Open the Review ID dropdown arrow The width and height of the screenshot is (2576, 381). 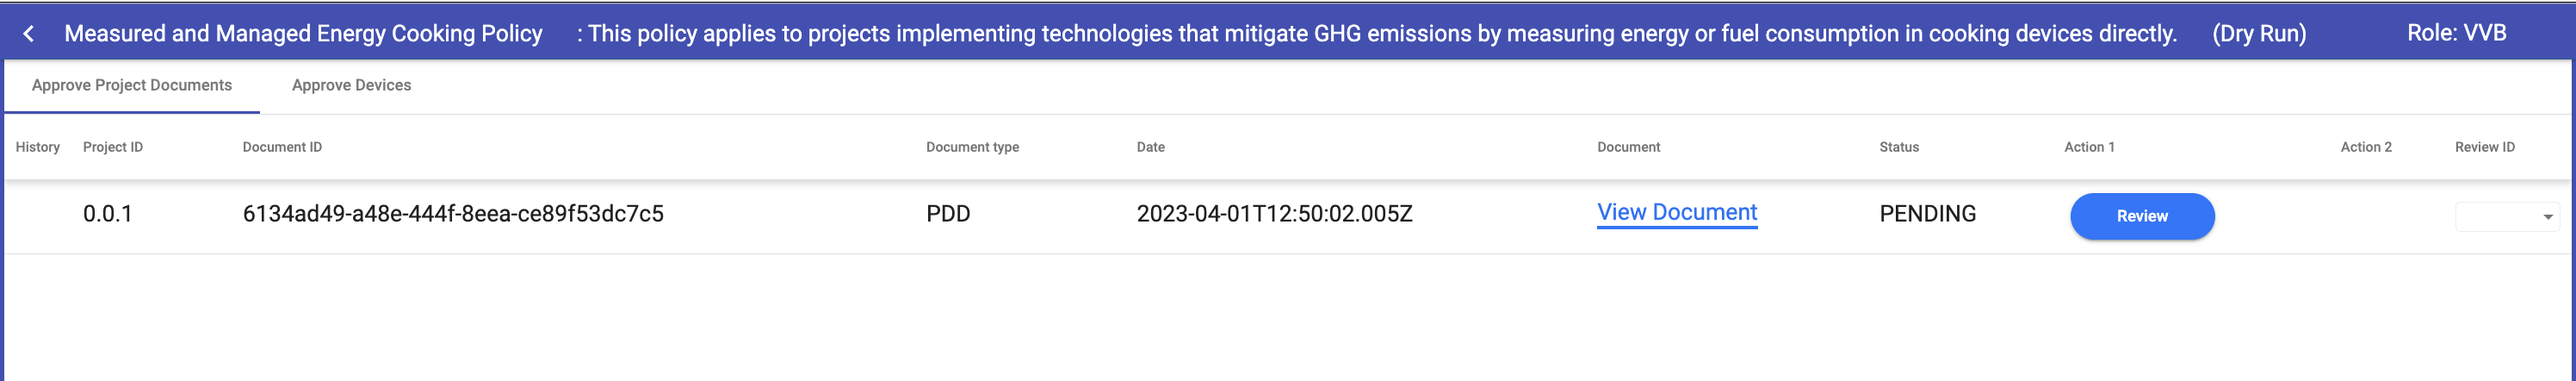point(2547,217)
